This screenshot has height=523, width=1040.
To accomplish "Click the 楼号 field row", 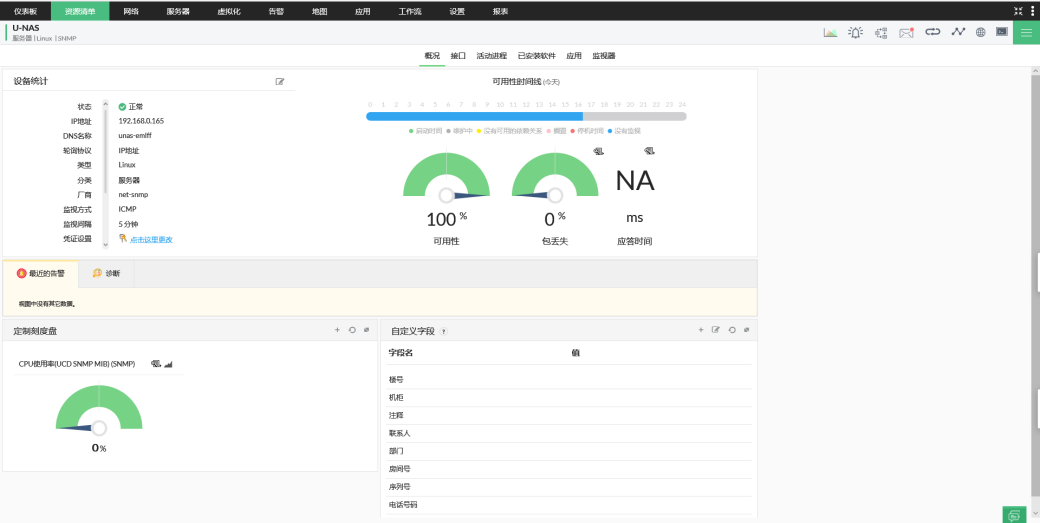I will click(568, 380).
